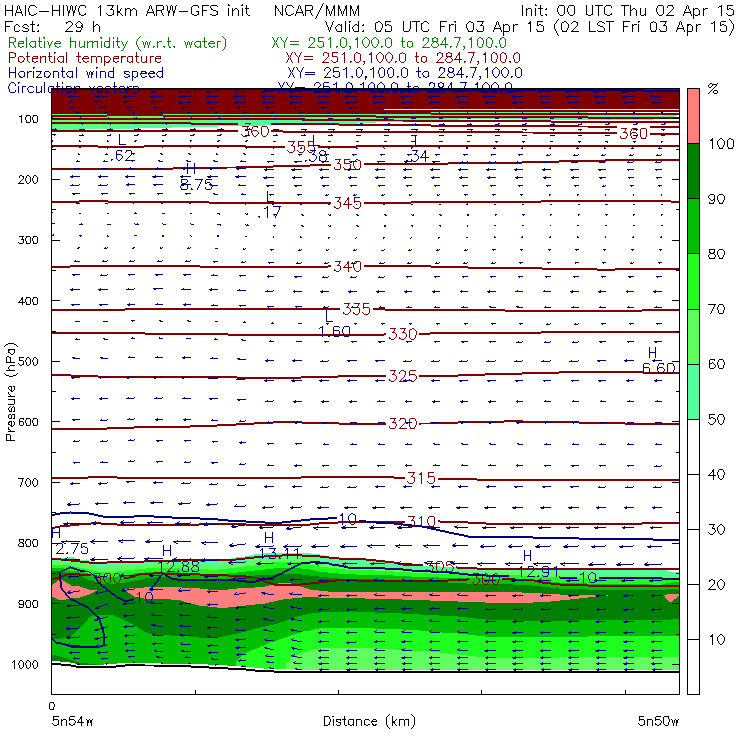Click the wind maximum value '6.60'
740x740 pixels.
point(659,368)
